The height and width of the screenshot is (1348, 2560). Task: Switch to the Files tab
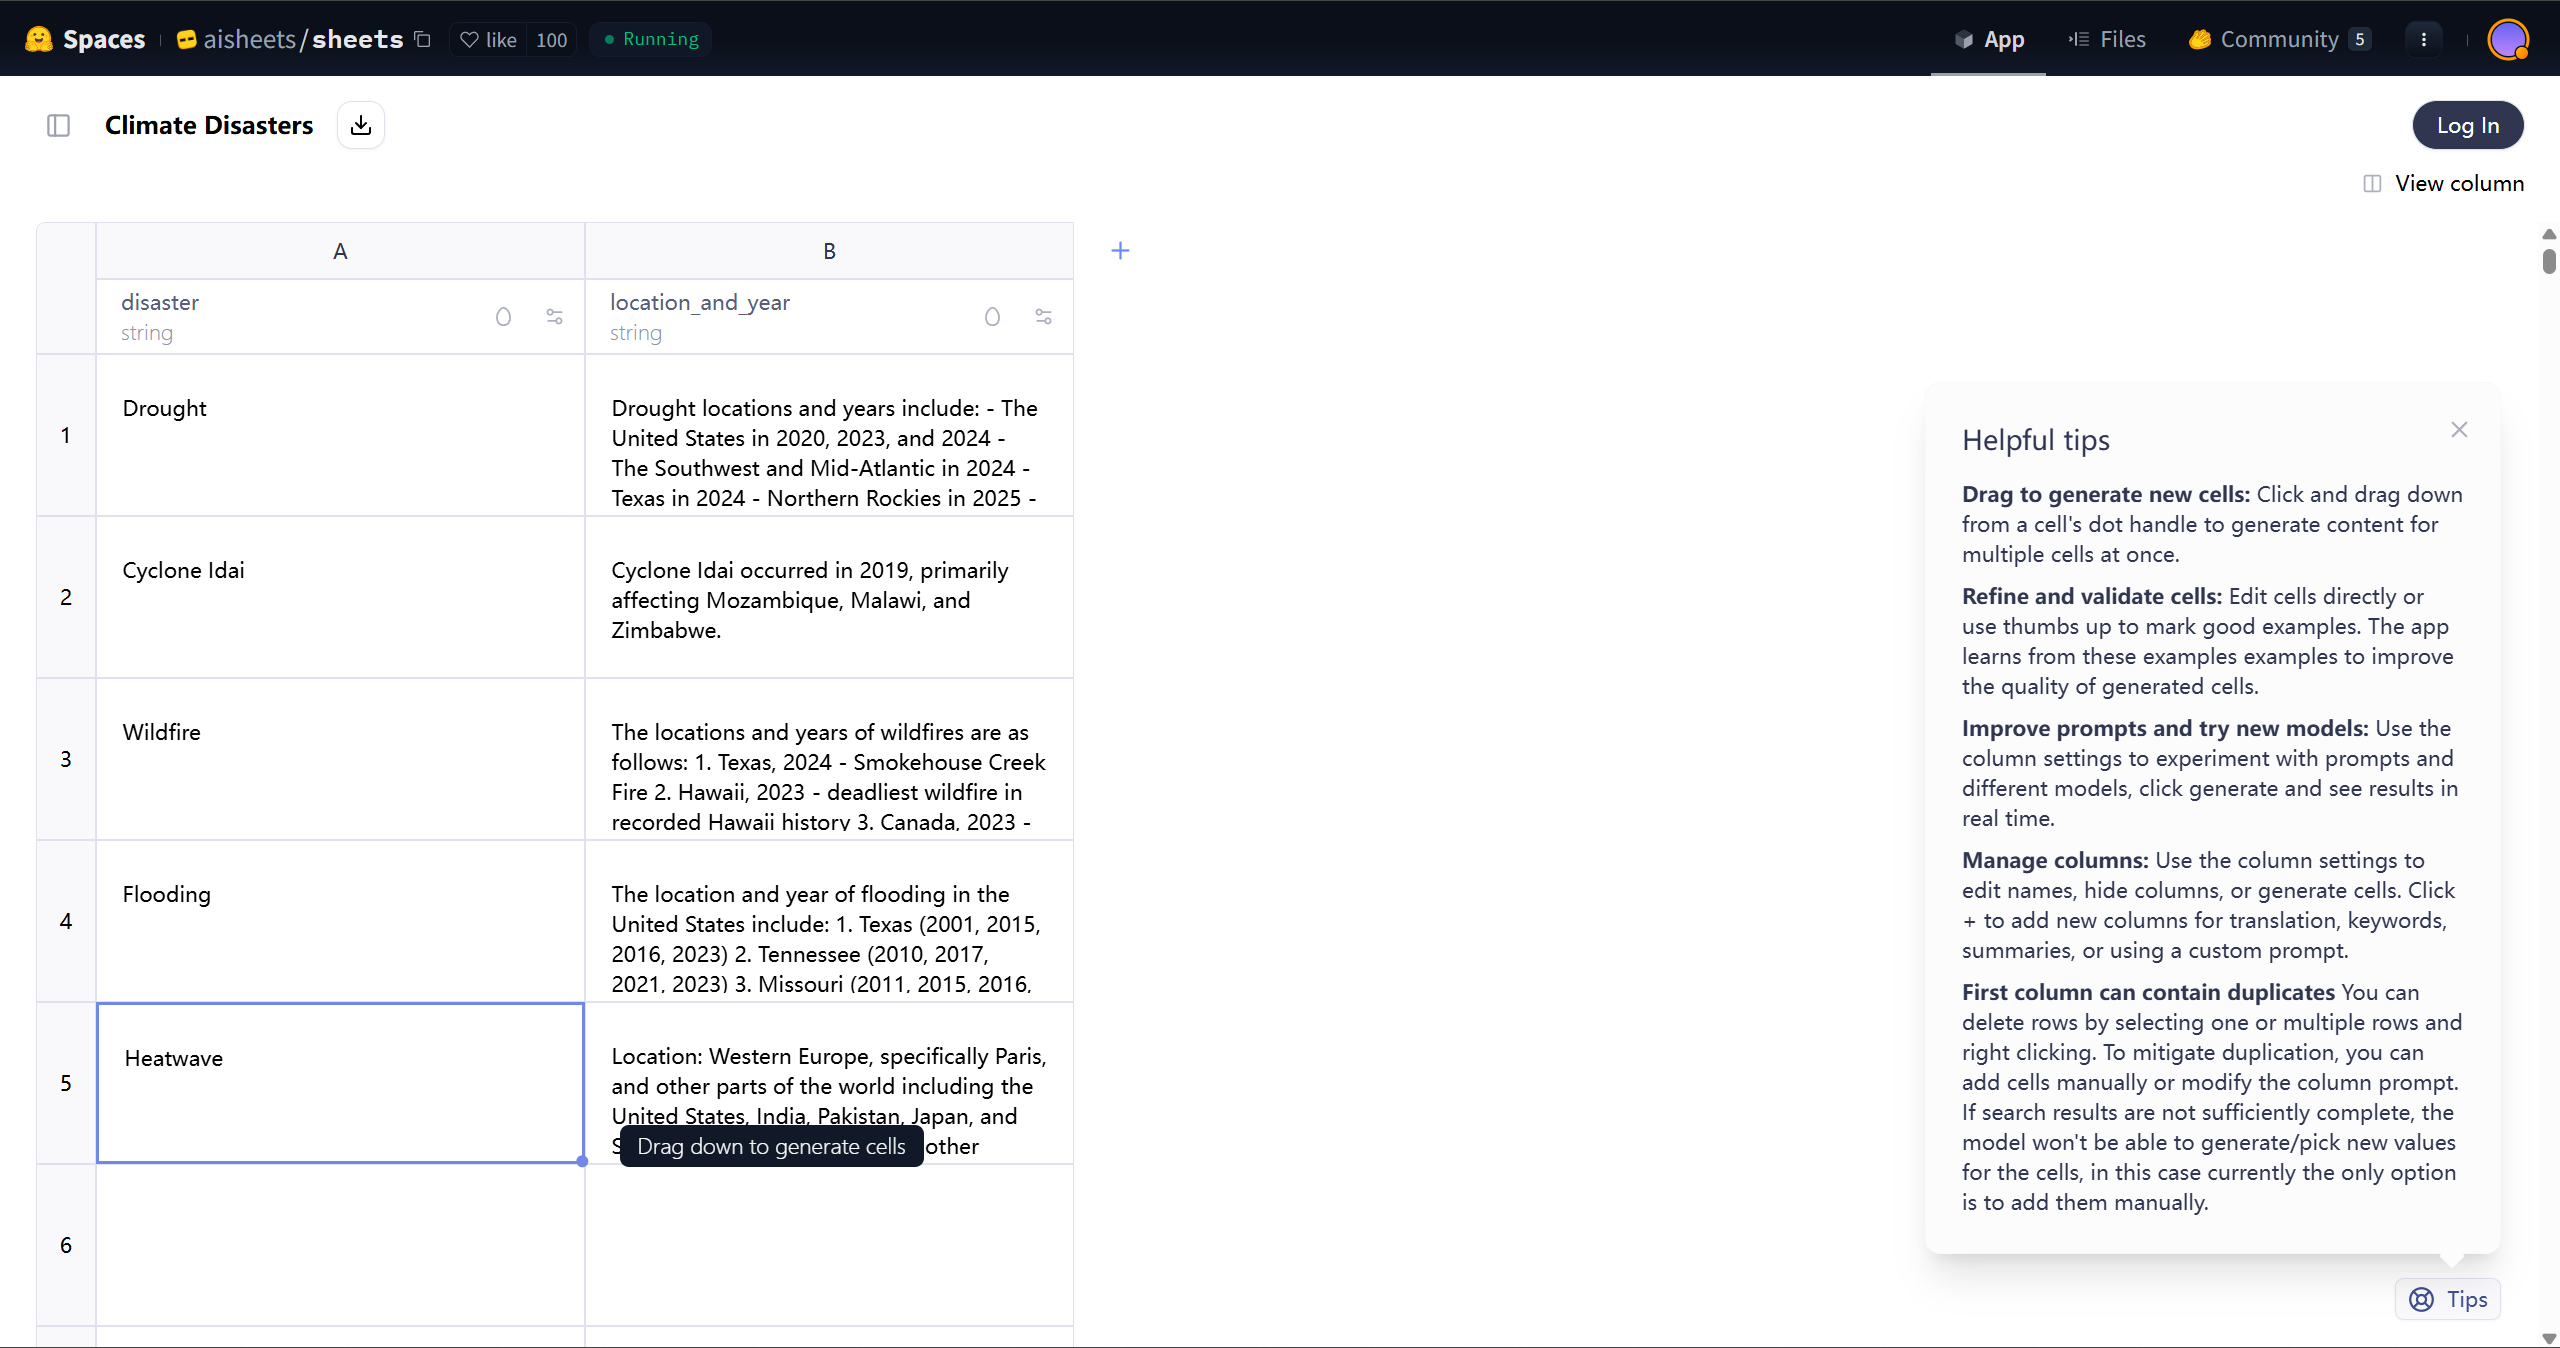(2107, 39)
